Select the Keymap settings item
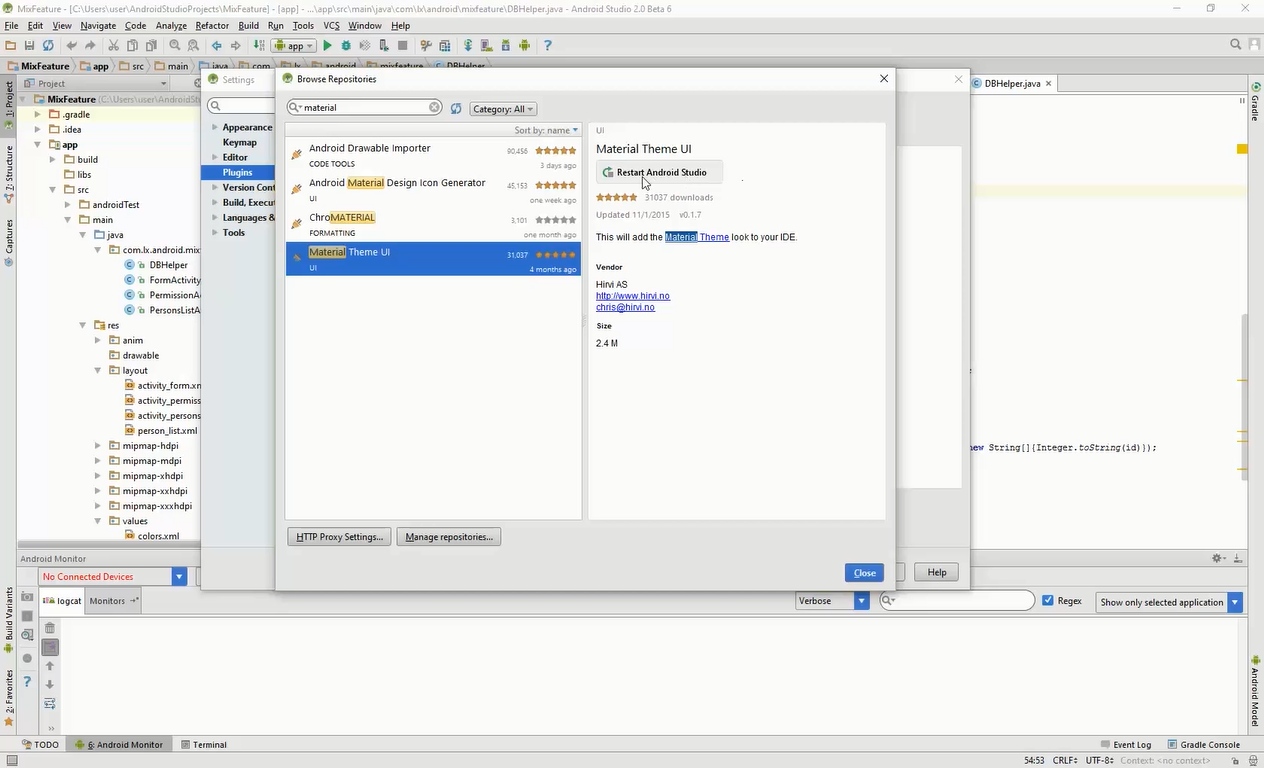 240,142
